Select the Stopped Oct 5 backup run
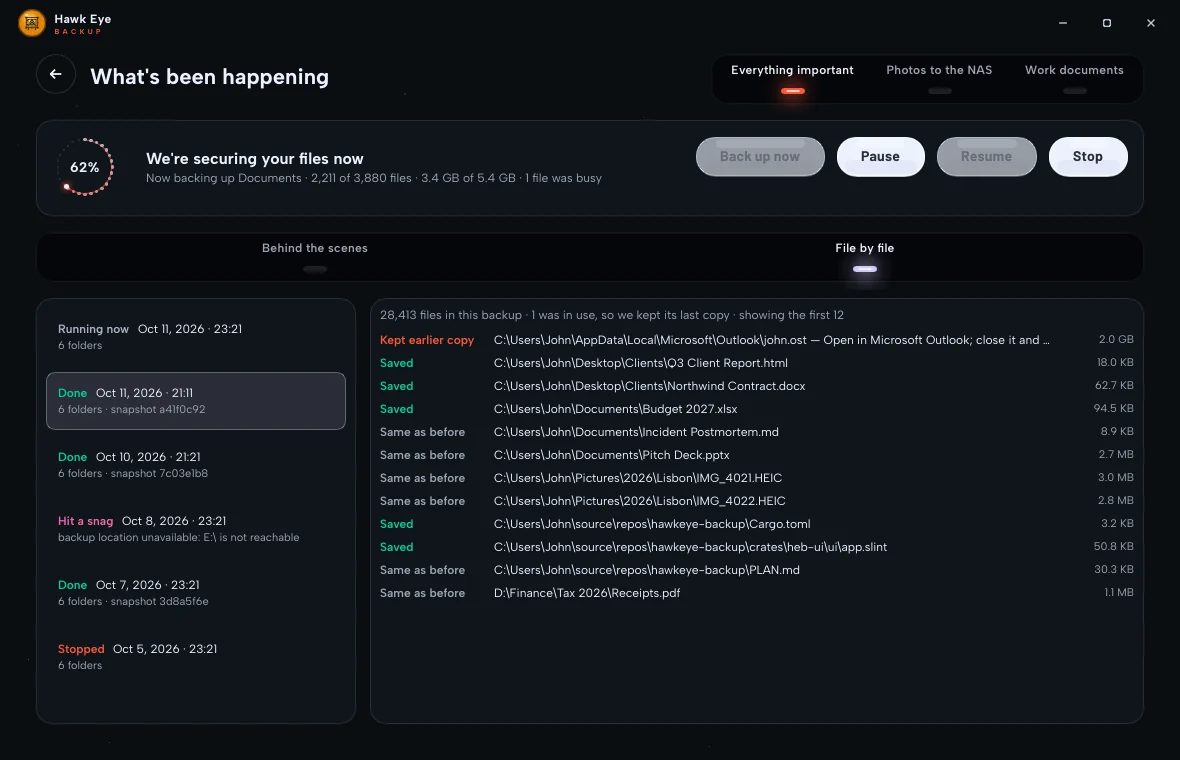The width and height of the screenshot is (1180, 760). click(x=196, y=657)
